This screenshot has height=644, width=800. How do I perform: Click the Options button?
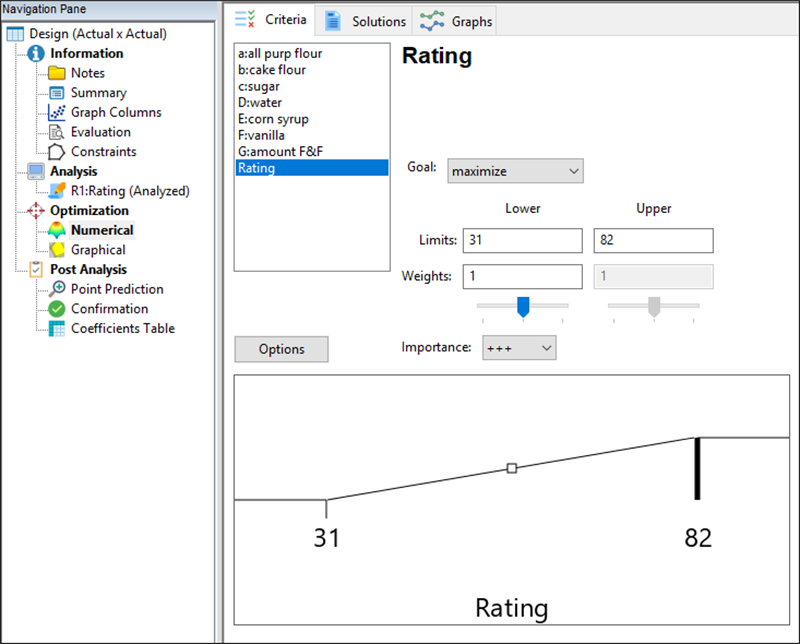tap(281, 349)
